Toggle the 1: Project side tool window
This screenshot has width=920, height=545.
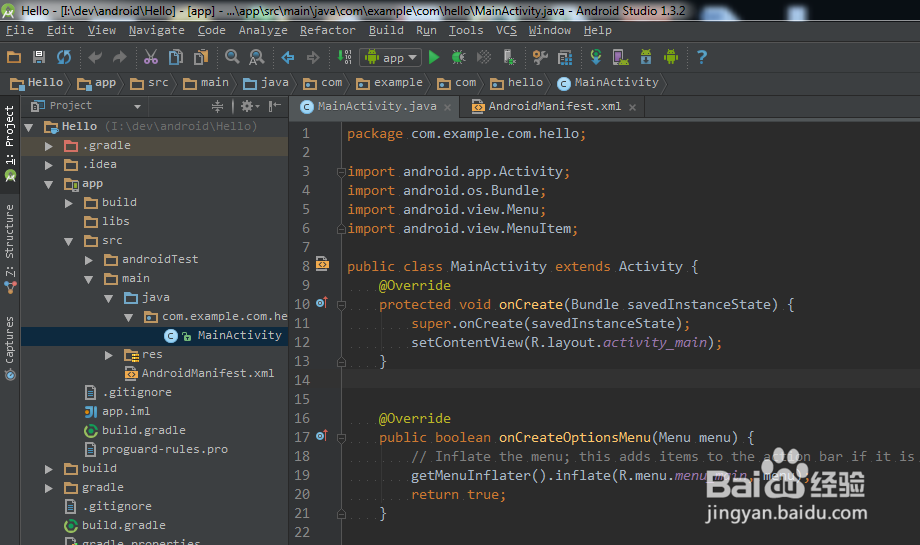(x=10, y=143)
